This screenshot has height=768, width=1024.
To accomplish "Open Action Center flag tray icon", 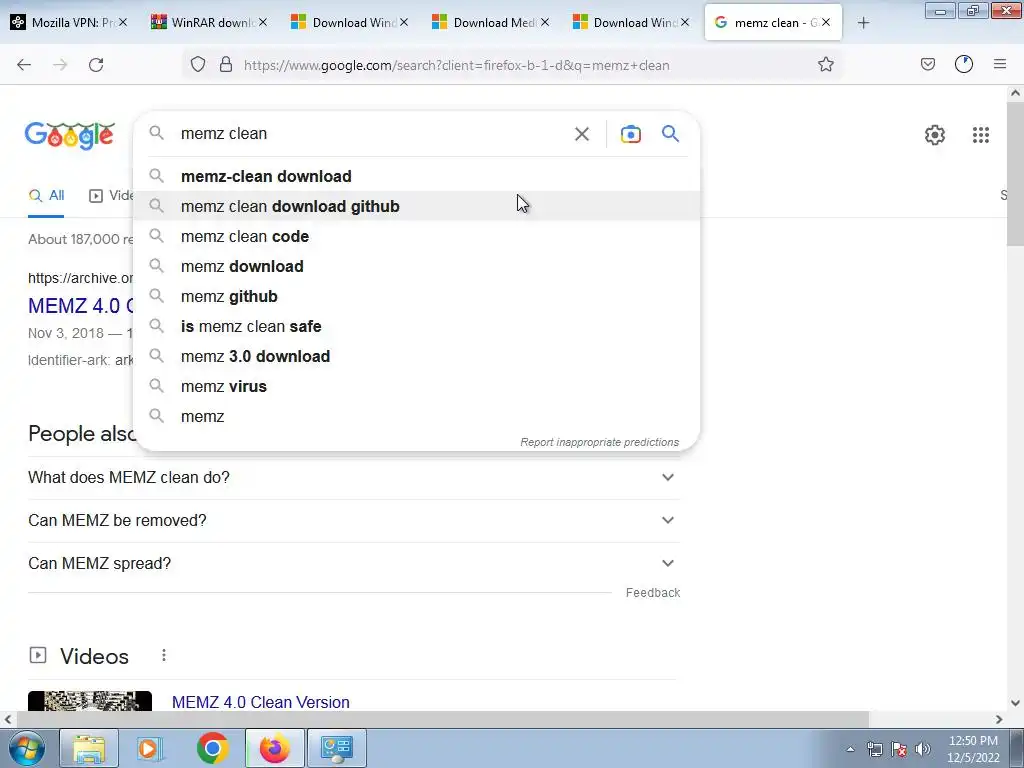I will tap(899, 749).
